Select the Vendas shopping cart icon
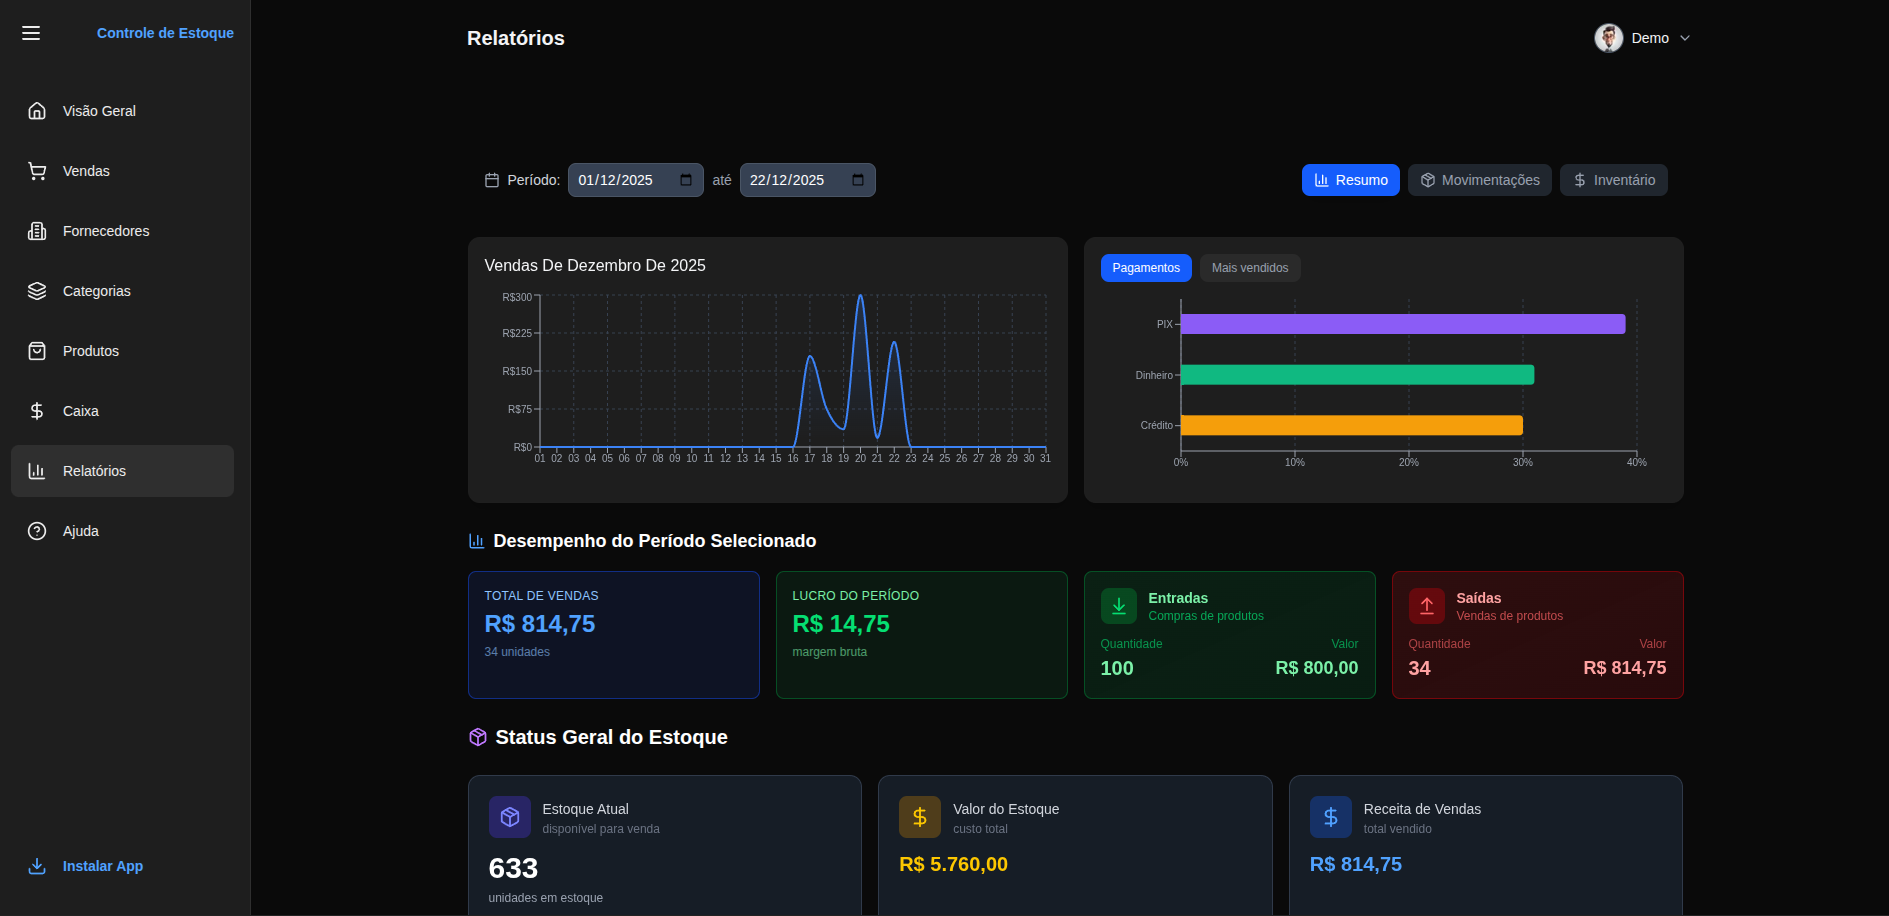Screen dimensions: 1889x916 pyautogui.click(x=37, y=171)
